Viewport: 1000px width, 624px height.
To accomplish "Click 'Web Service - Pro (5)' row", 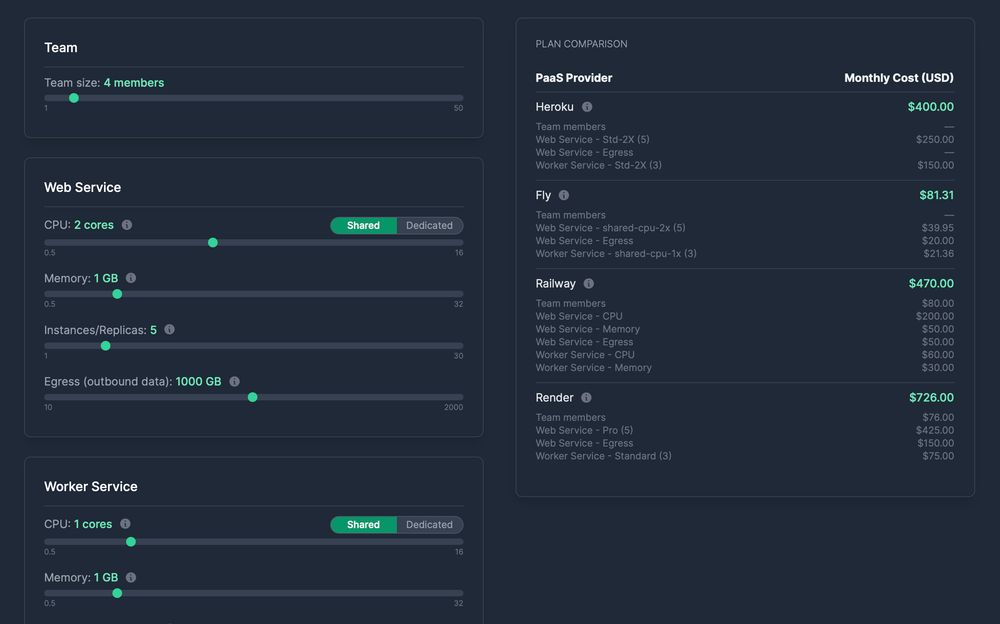I will pyautogui.click(x=745, y=430).
